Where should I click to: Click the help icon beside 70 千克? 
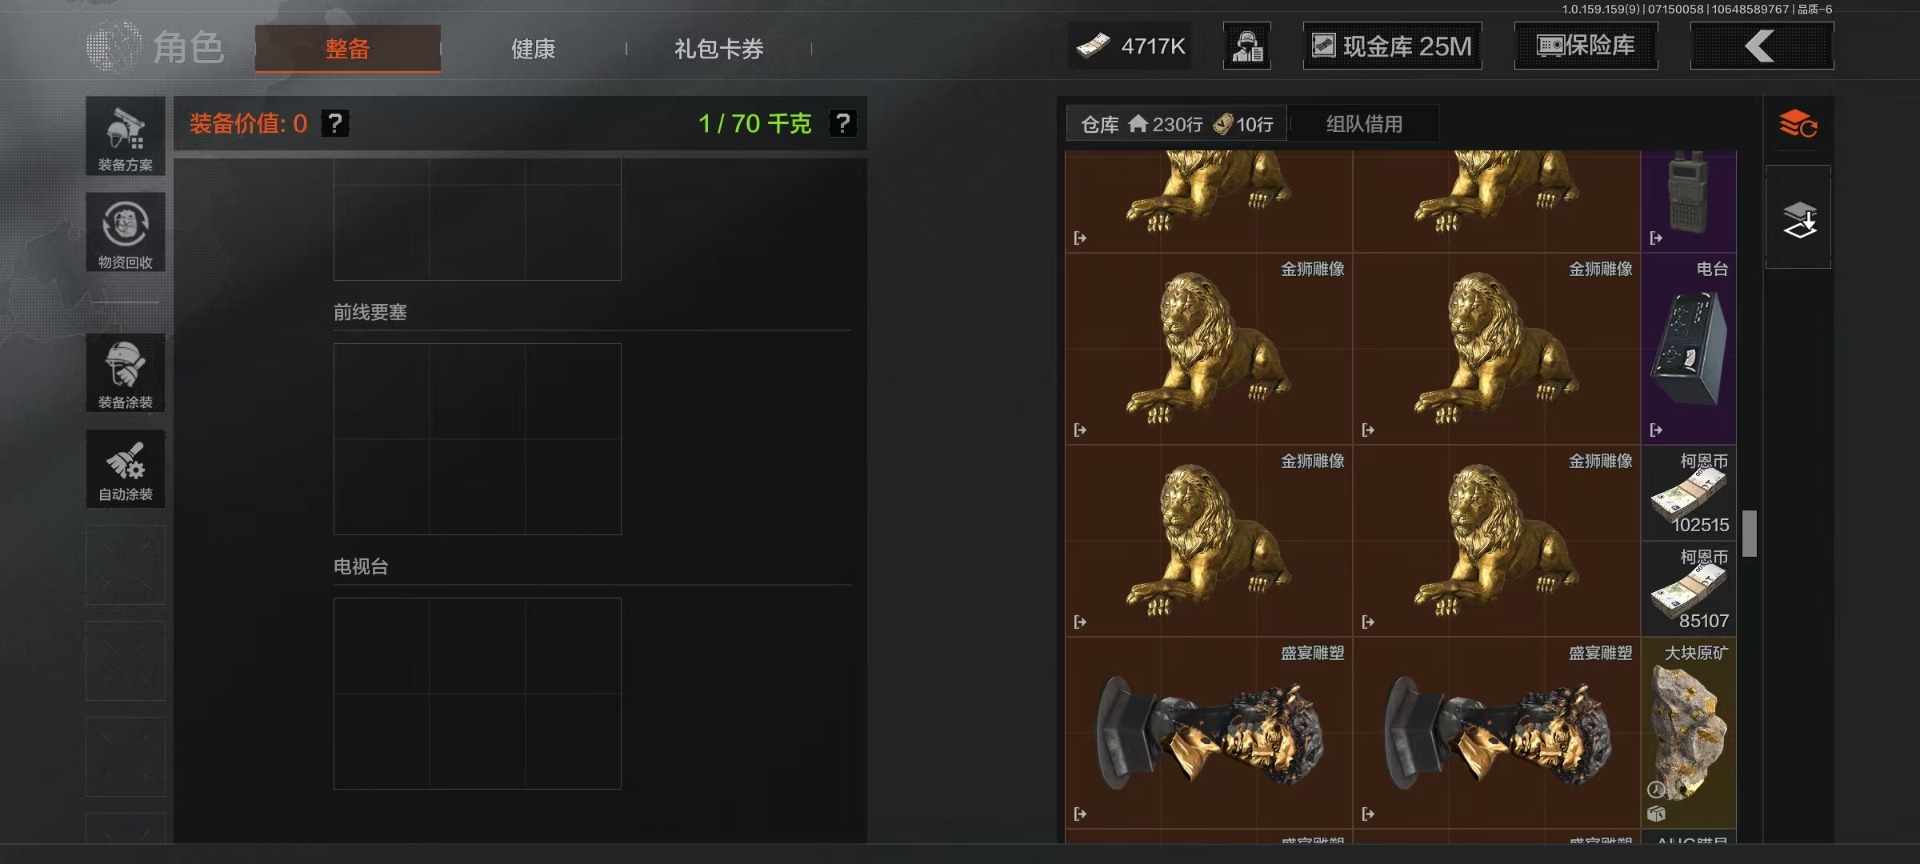pyautogui.click(x=843, y=123)
